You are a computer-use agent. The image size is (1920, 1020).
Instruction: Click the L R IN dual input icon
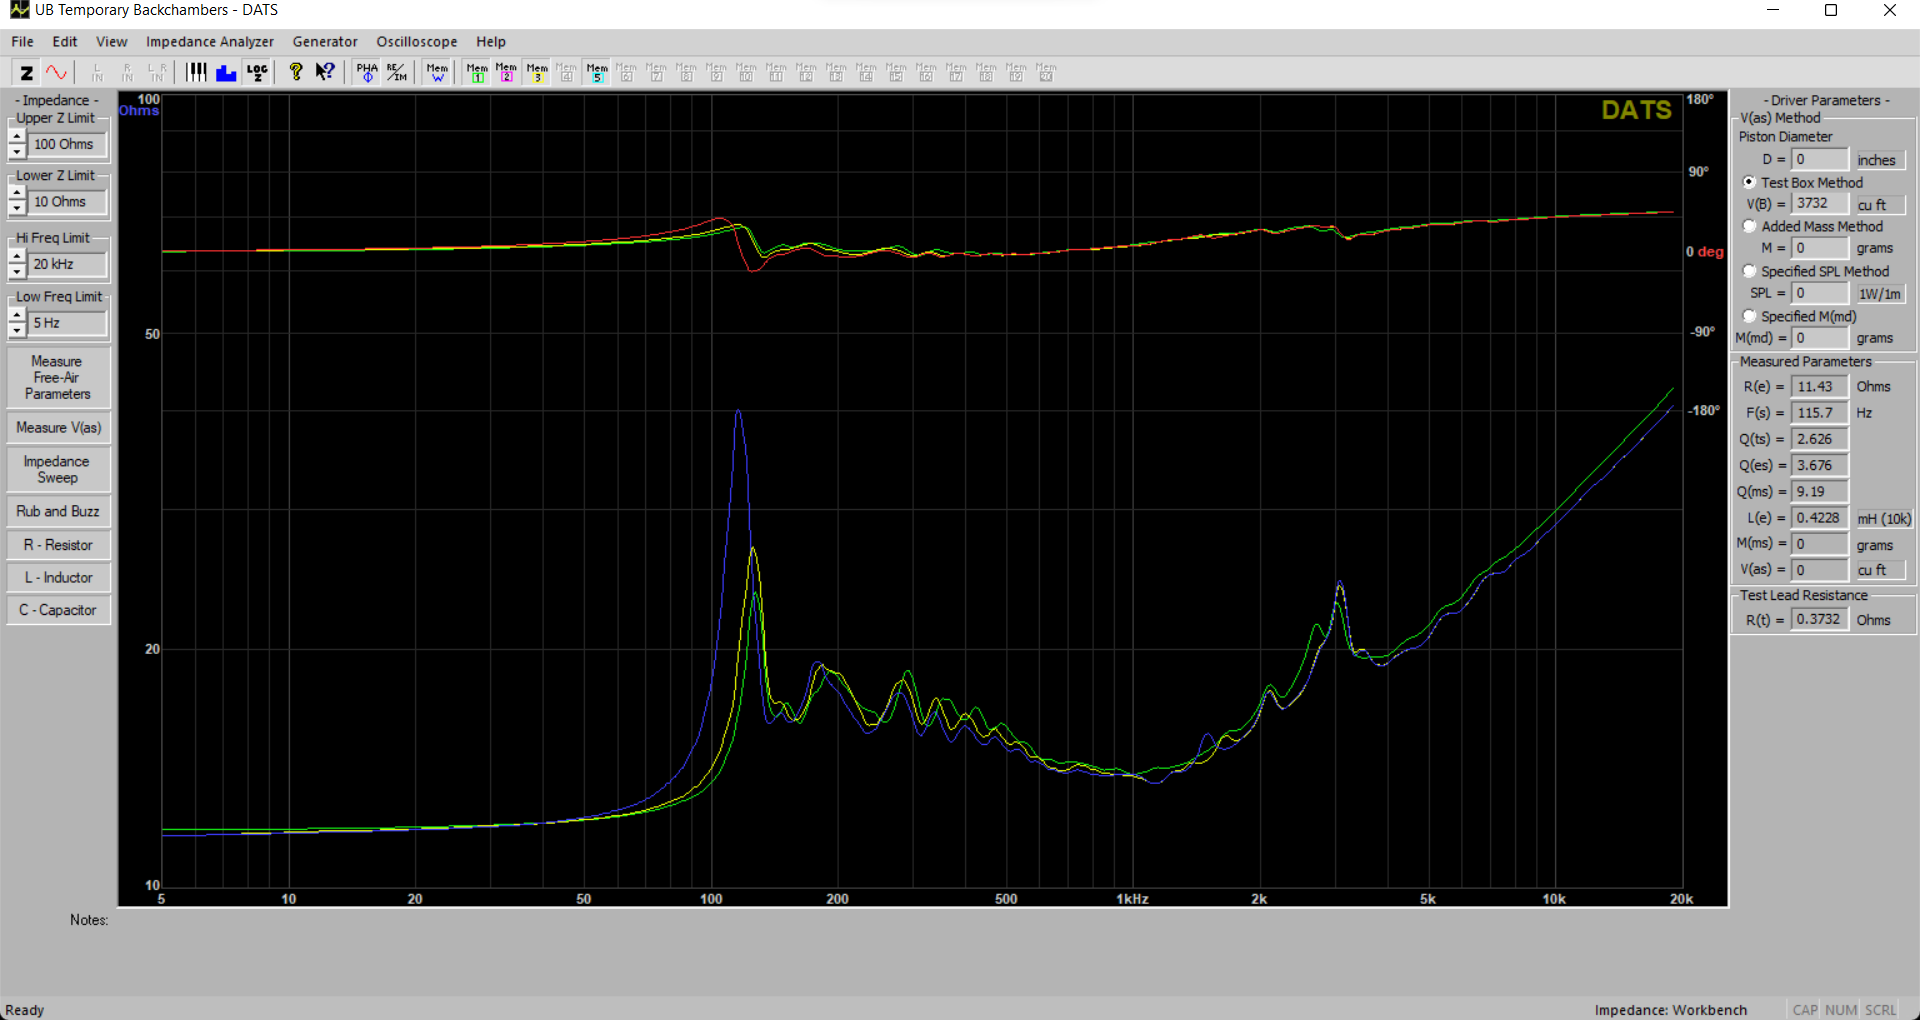click(157, 72)
